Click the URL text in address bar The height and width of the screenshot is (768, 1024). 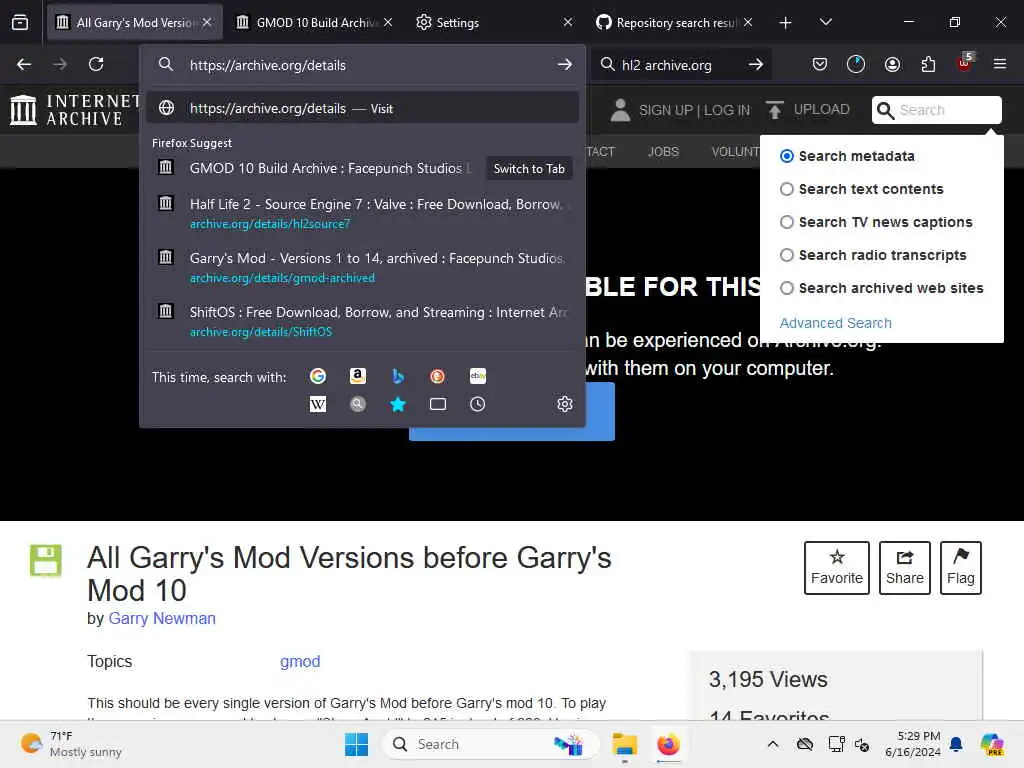268,65
